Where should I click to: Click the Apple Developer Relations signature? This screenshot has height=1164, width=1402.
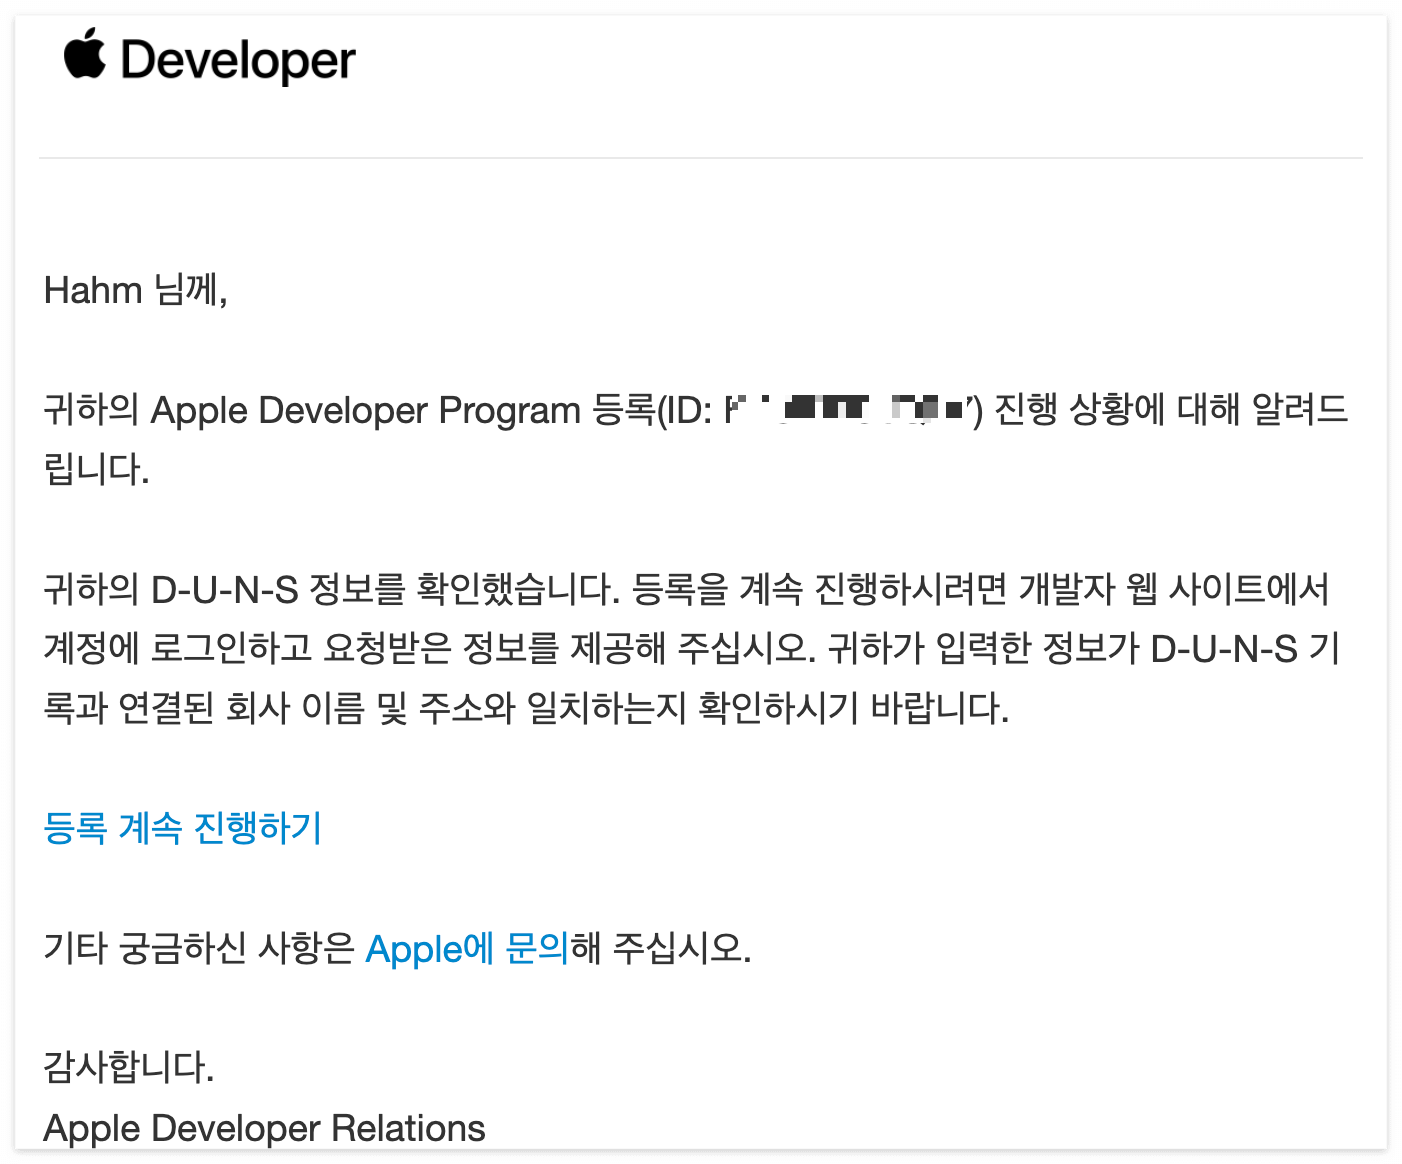[x=264, y=1128]
